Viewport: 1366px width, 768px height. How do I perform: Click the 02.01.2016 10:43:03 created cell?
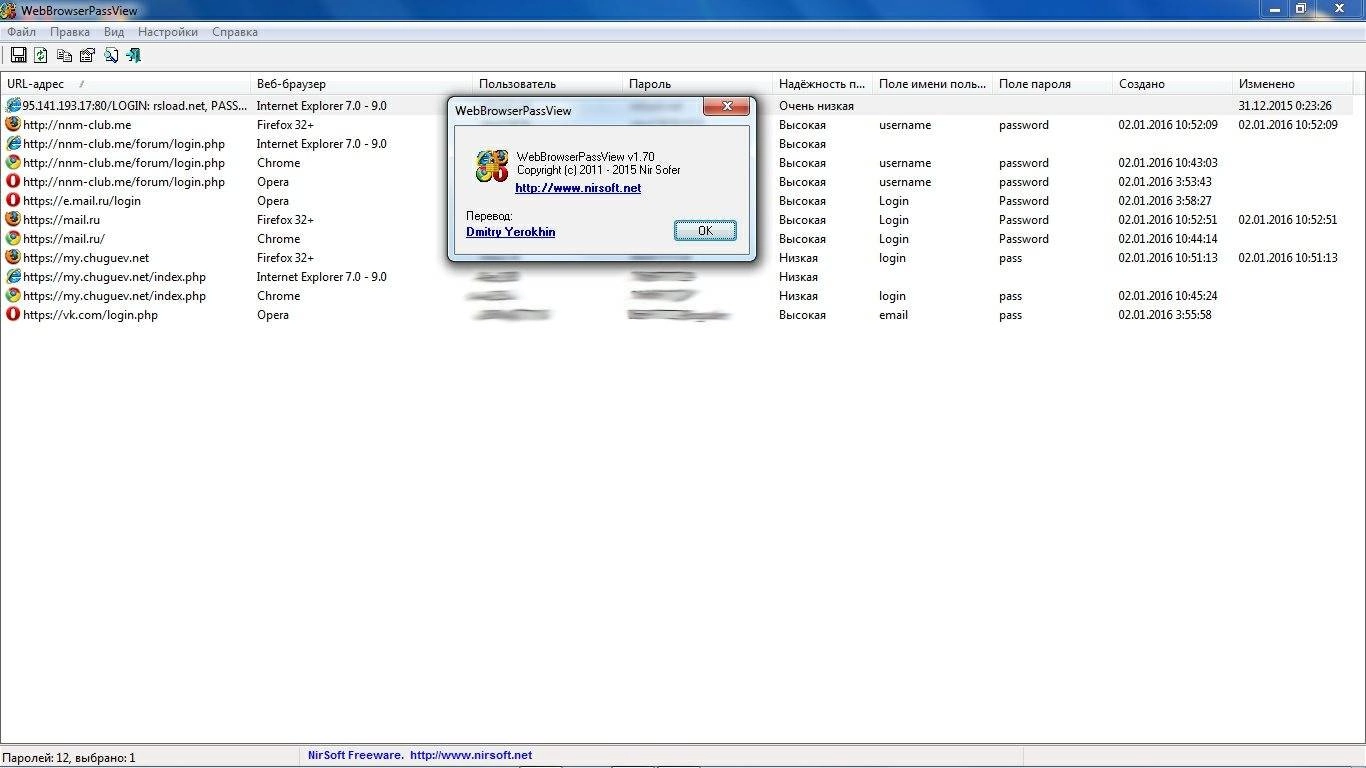pos(1168,163)
